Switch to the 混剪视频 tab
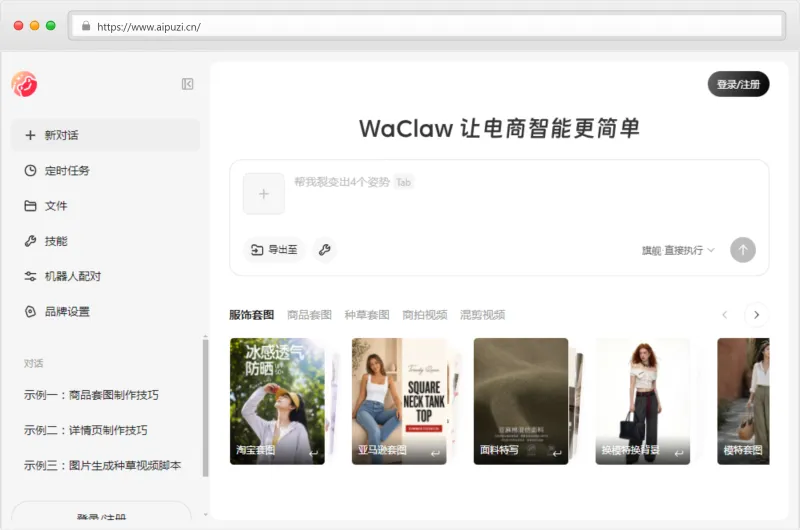 coord(482,315)
